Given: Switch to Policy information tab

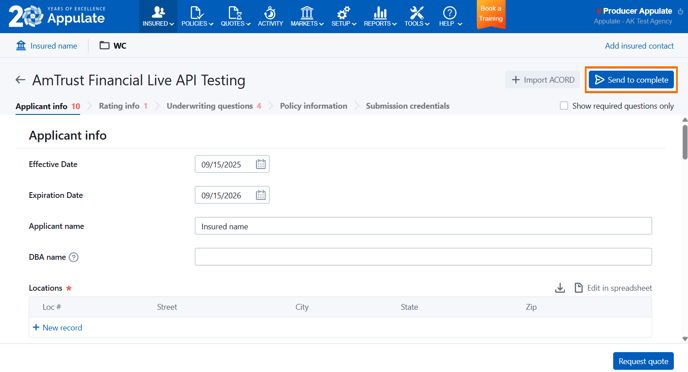Looking at the screenshot, I should click(x=313, y=106).
